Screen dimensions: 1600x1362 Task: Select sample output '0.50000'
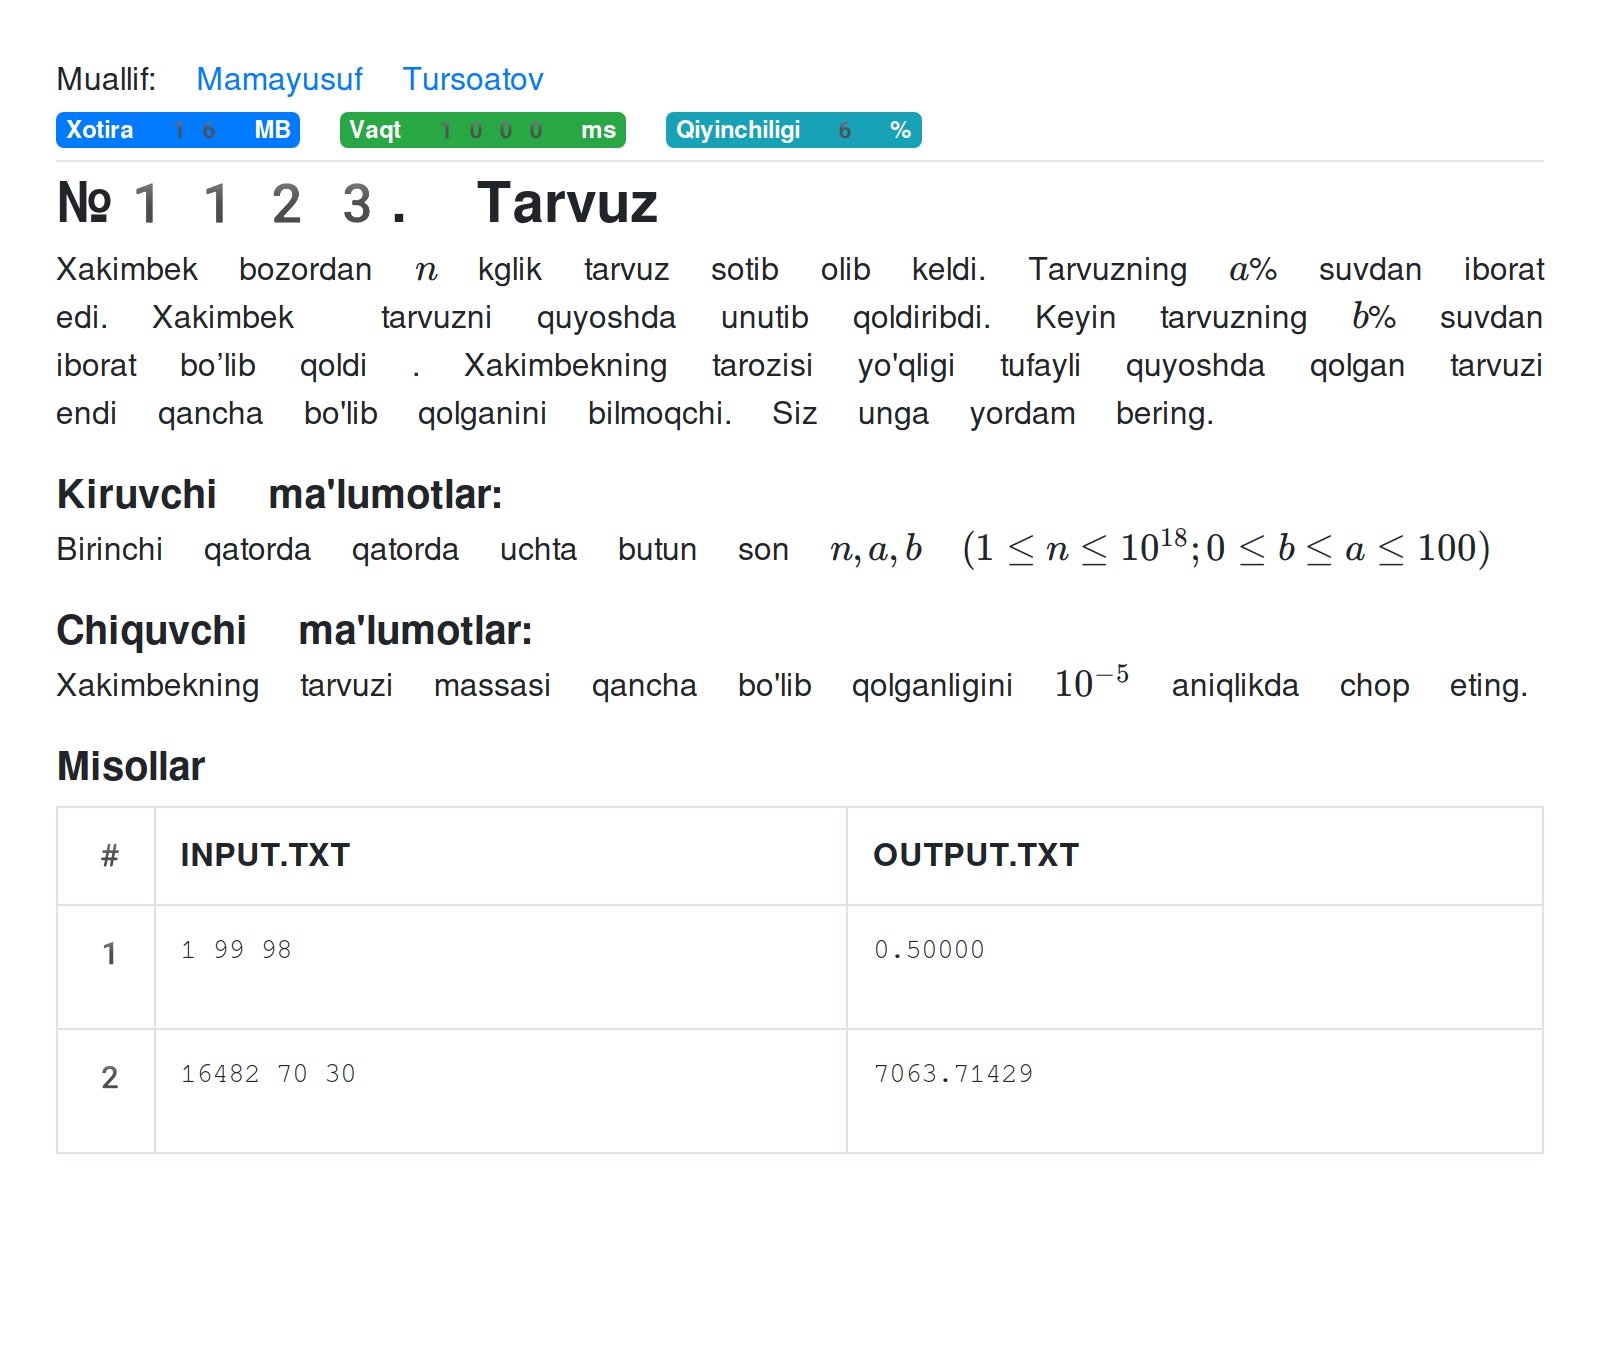pos(929,949)
